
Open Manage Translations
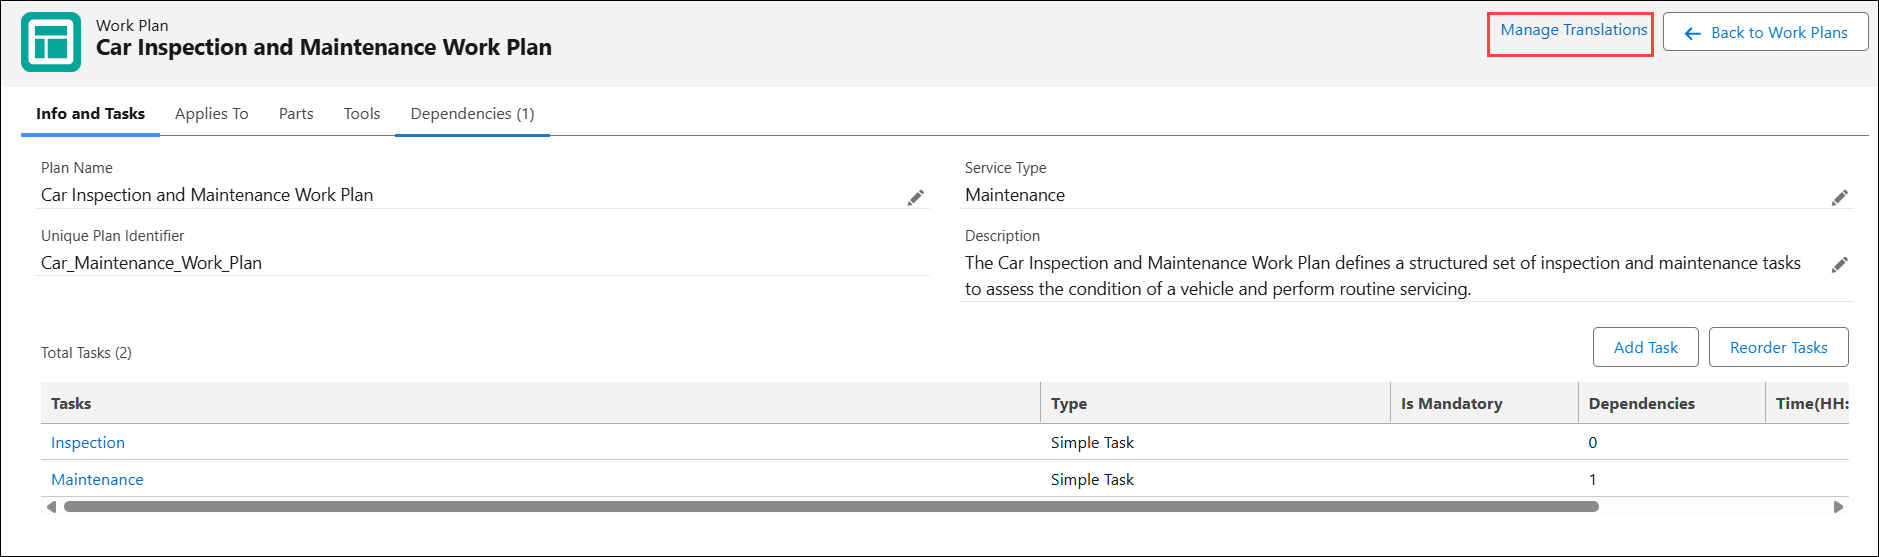coord(1573,30)
